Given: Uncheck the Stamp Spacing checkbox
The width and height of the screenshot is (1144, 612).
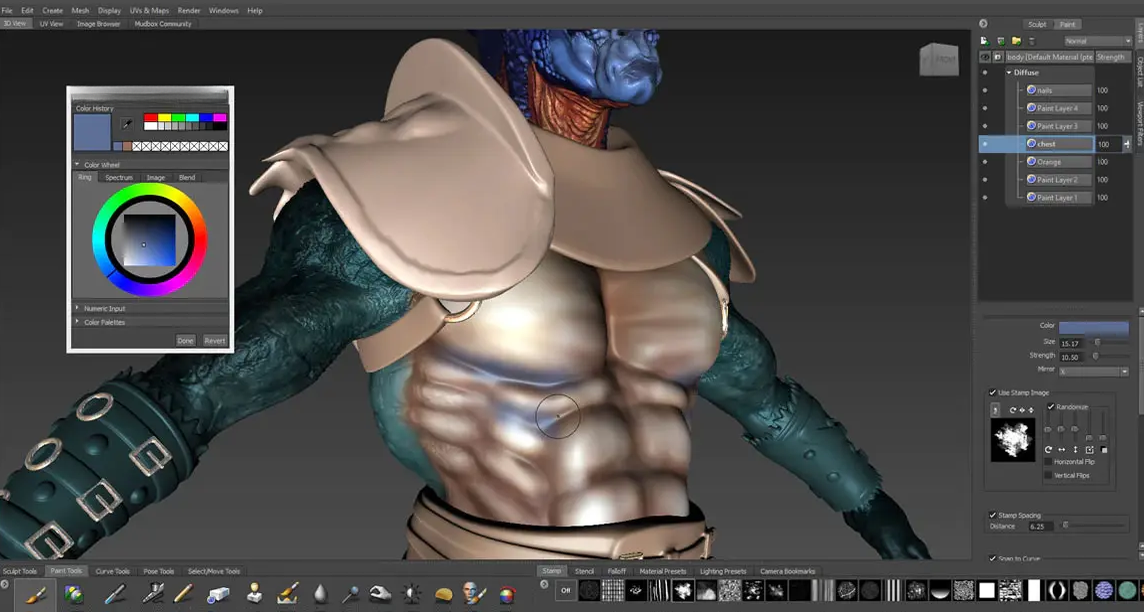Looking at the screenshot, I should (x=992, y=515).
